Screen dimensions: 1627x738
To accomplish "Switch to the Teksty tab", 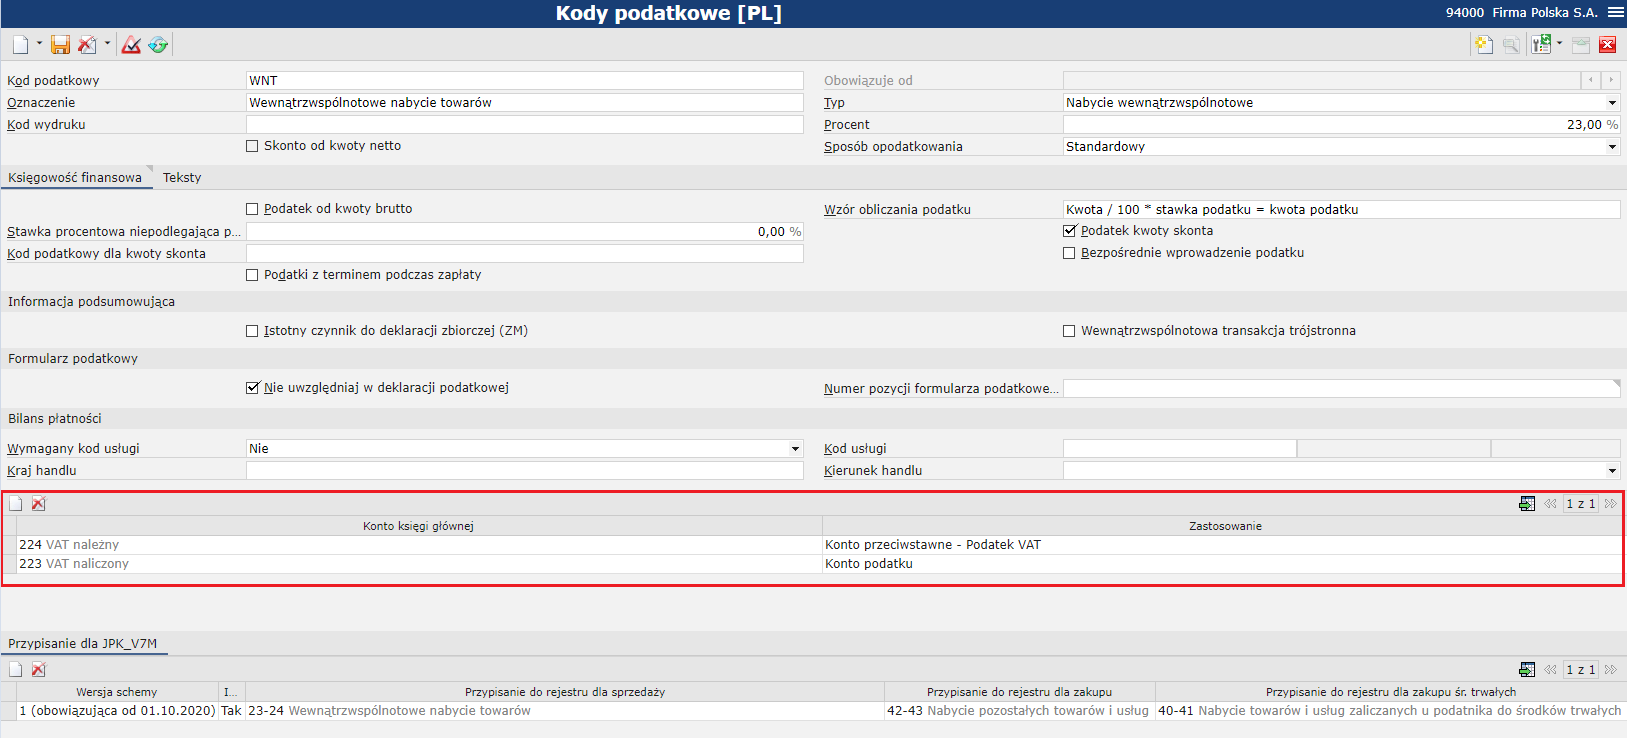I will 182,177.
